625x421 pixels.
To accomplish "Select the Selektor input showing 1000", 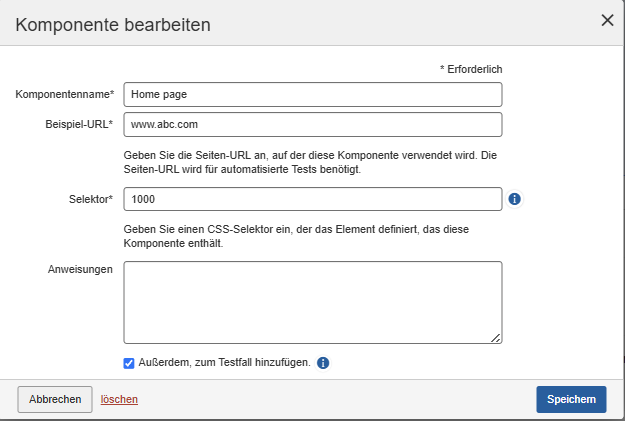I will pyautogui.click(x=312, y=199).
